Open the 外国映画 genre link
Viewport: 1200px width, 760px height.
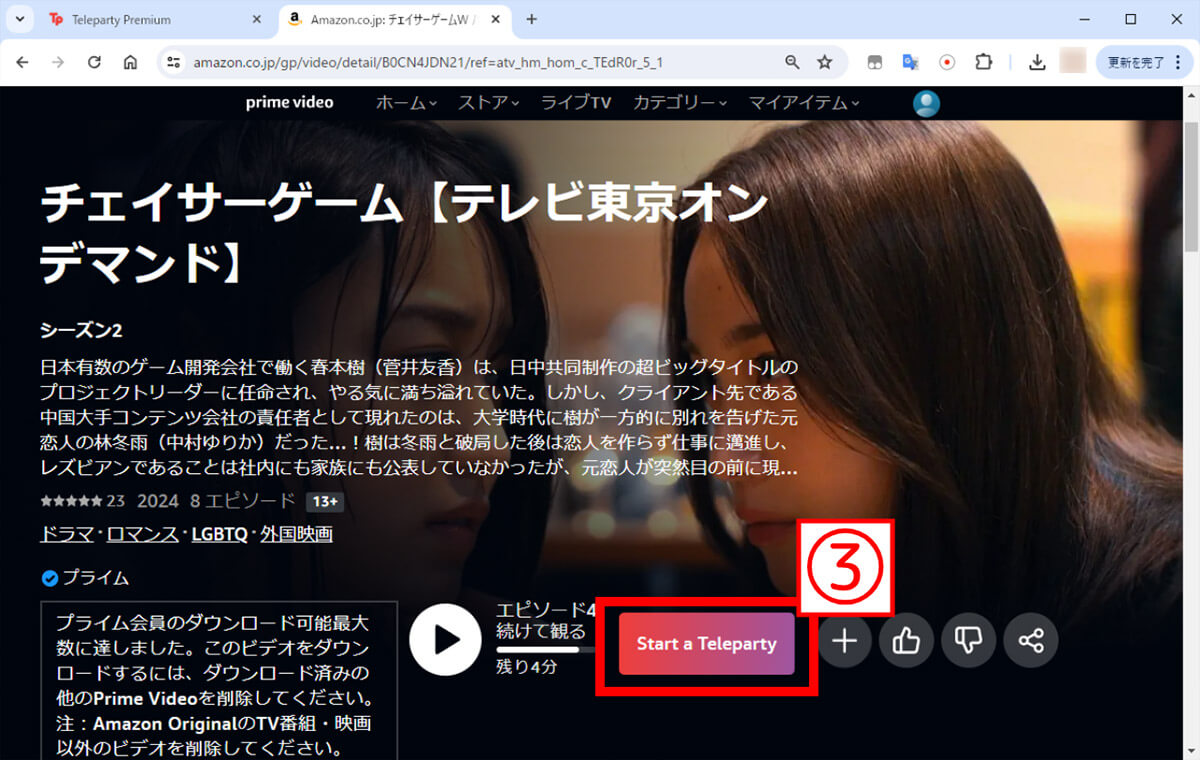tap(296, 534)
